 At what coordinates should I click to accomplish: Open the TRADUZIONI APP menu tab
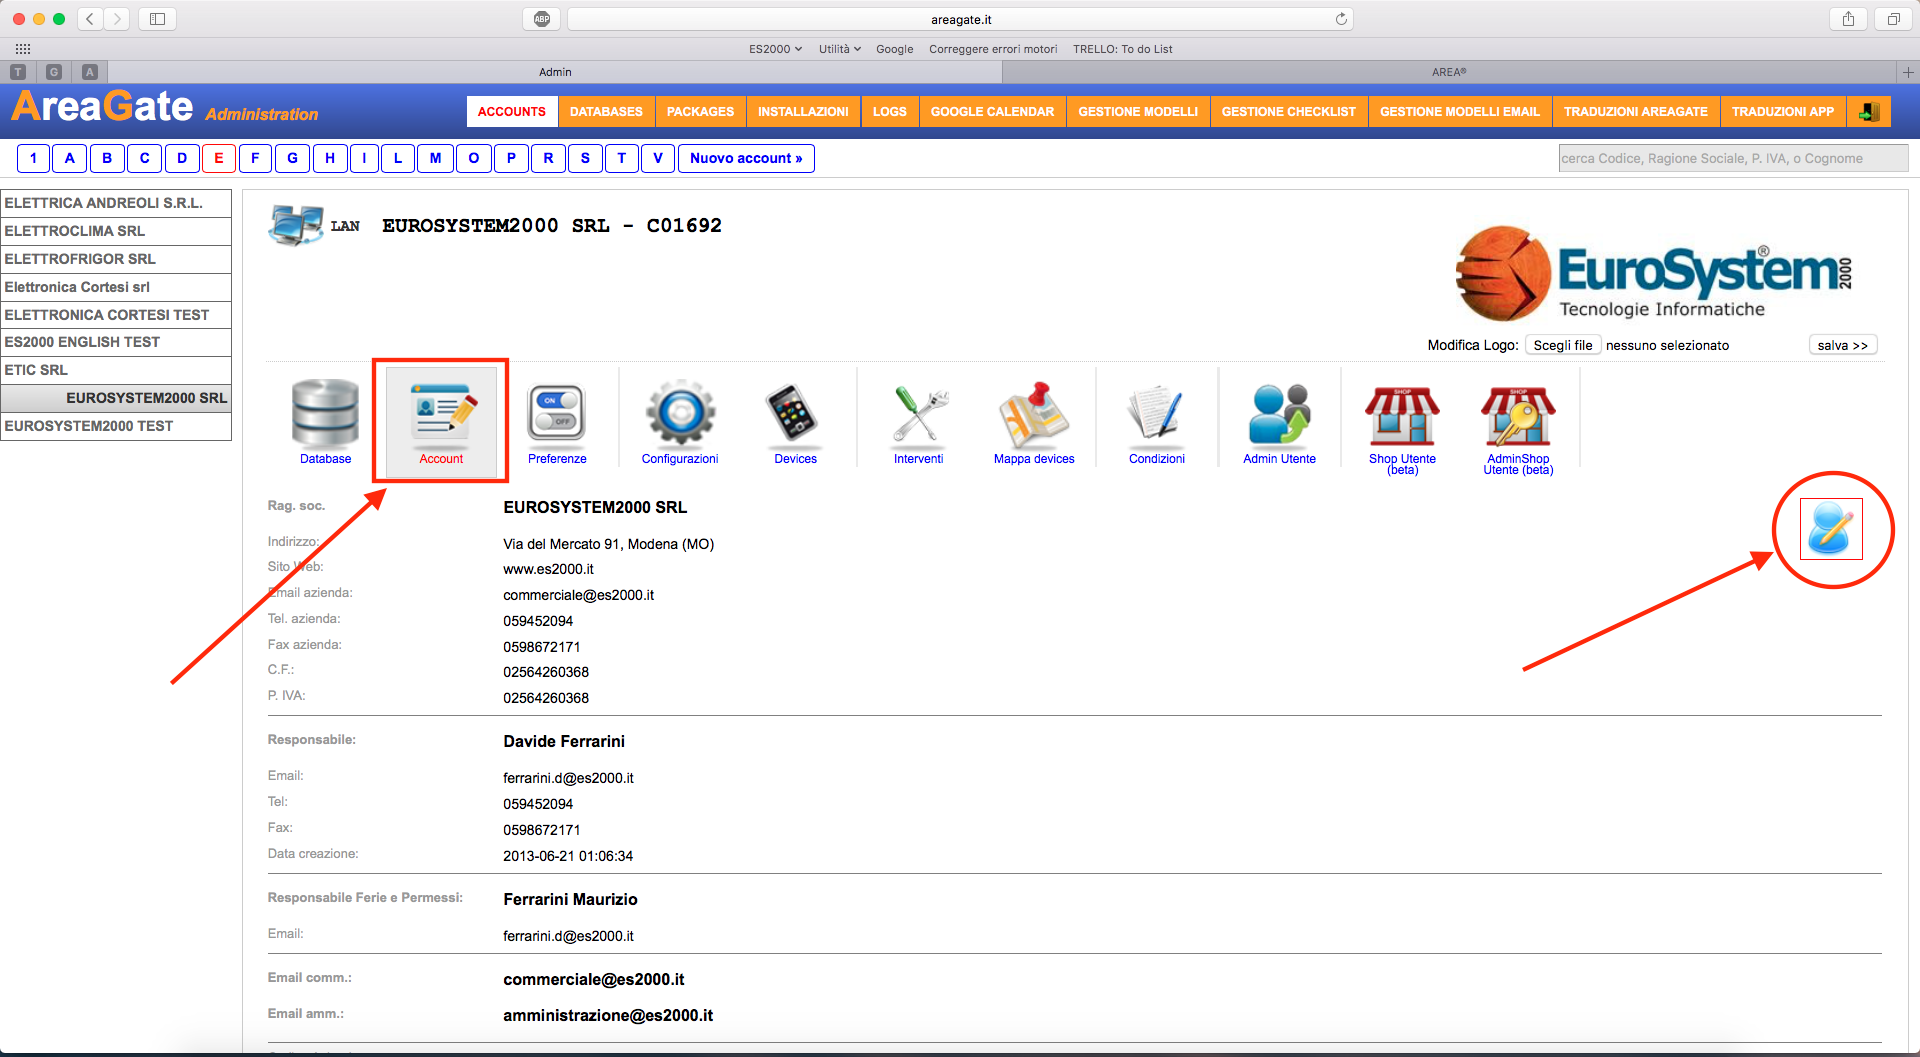coord(1783,112)
